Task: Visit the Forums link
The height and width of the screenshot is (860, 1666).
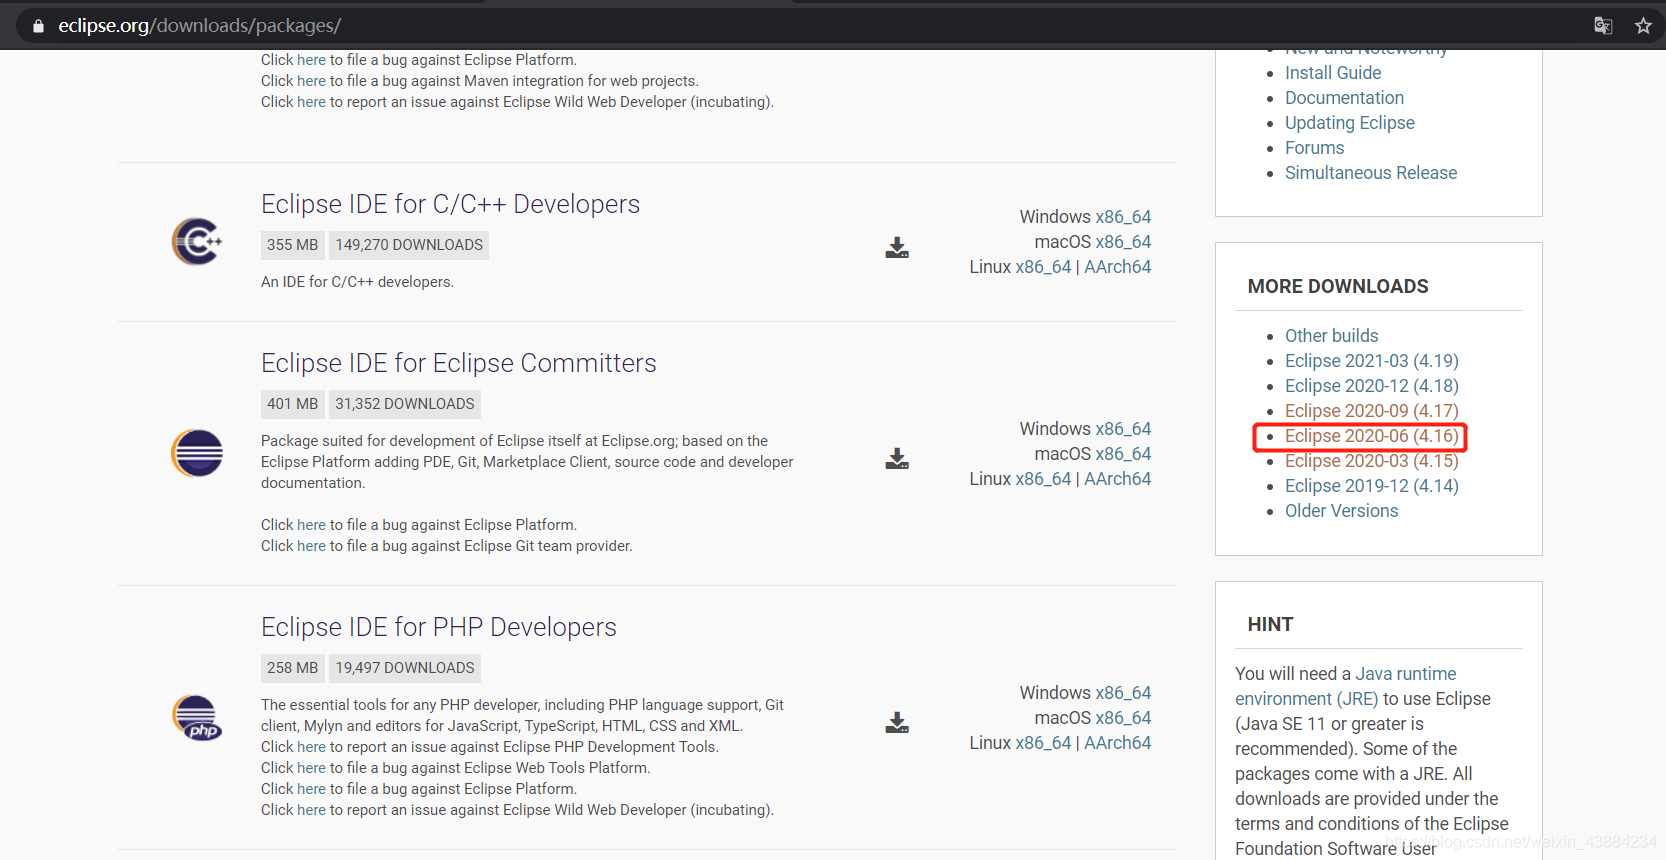Action: point(1314,148)
